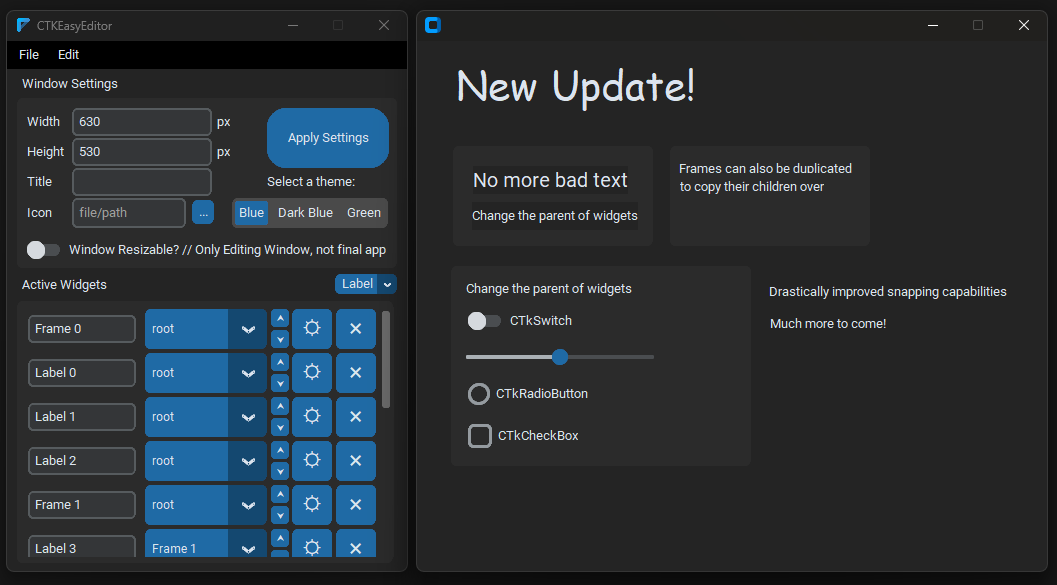Check the CTkCheckBox in preview window

[x=479, y=436]
